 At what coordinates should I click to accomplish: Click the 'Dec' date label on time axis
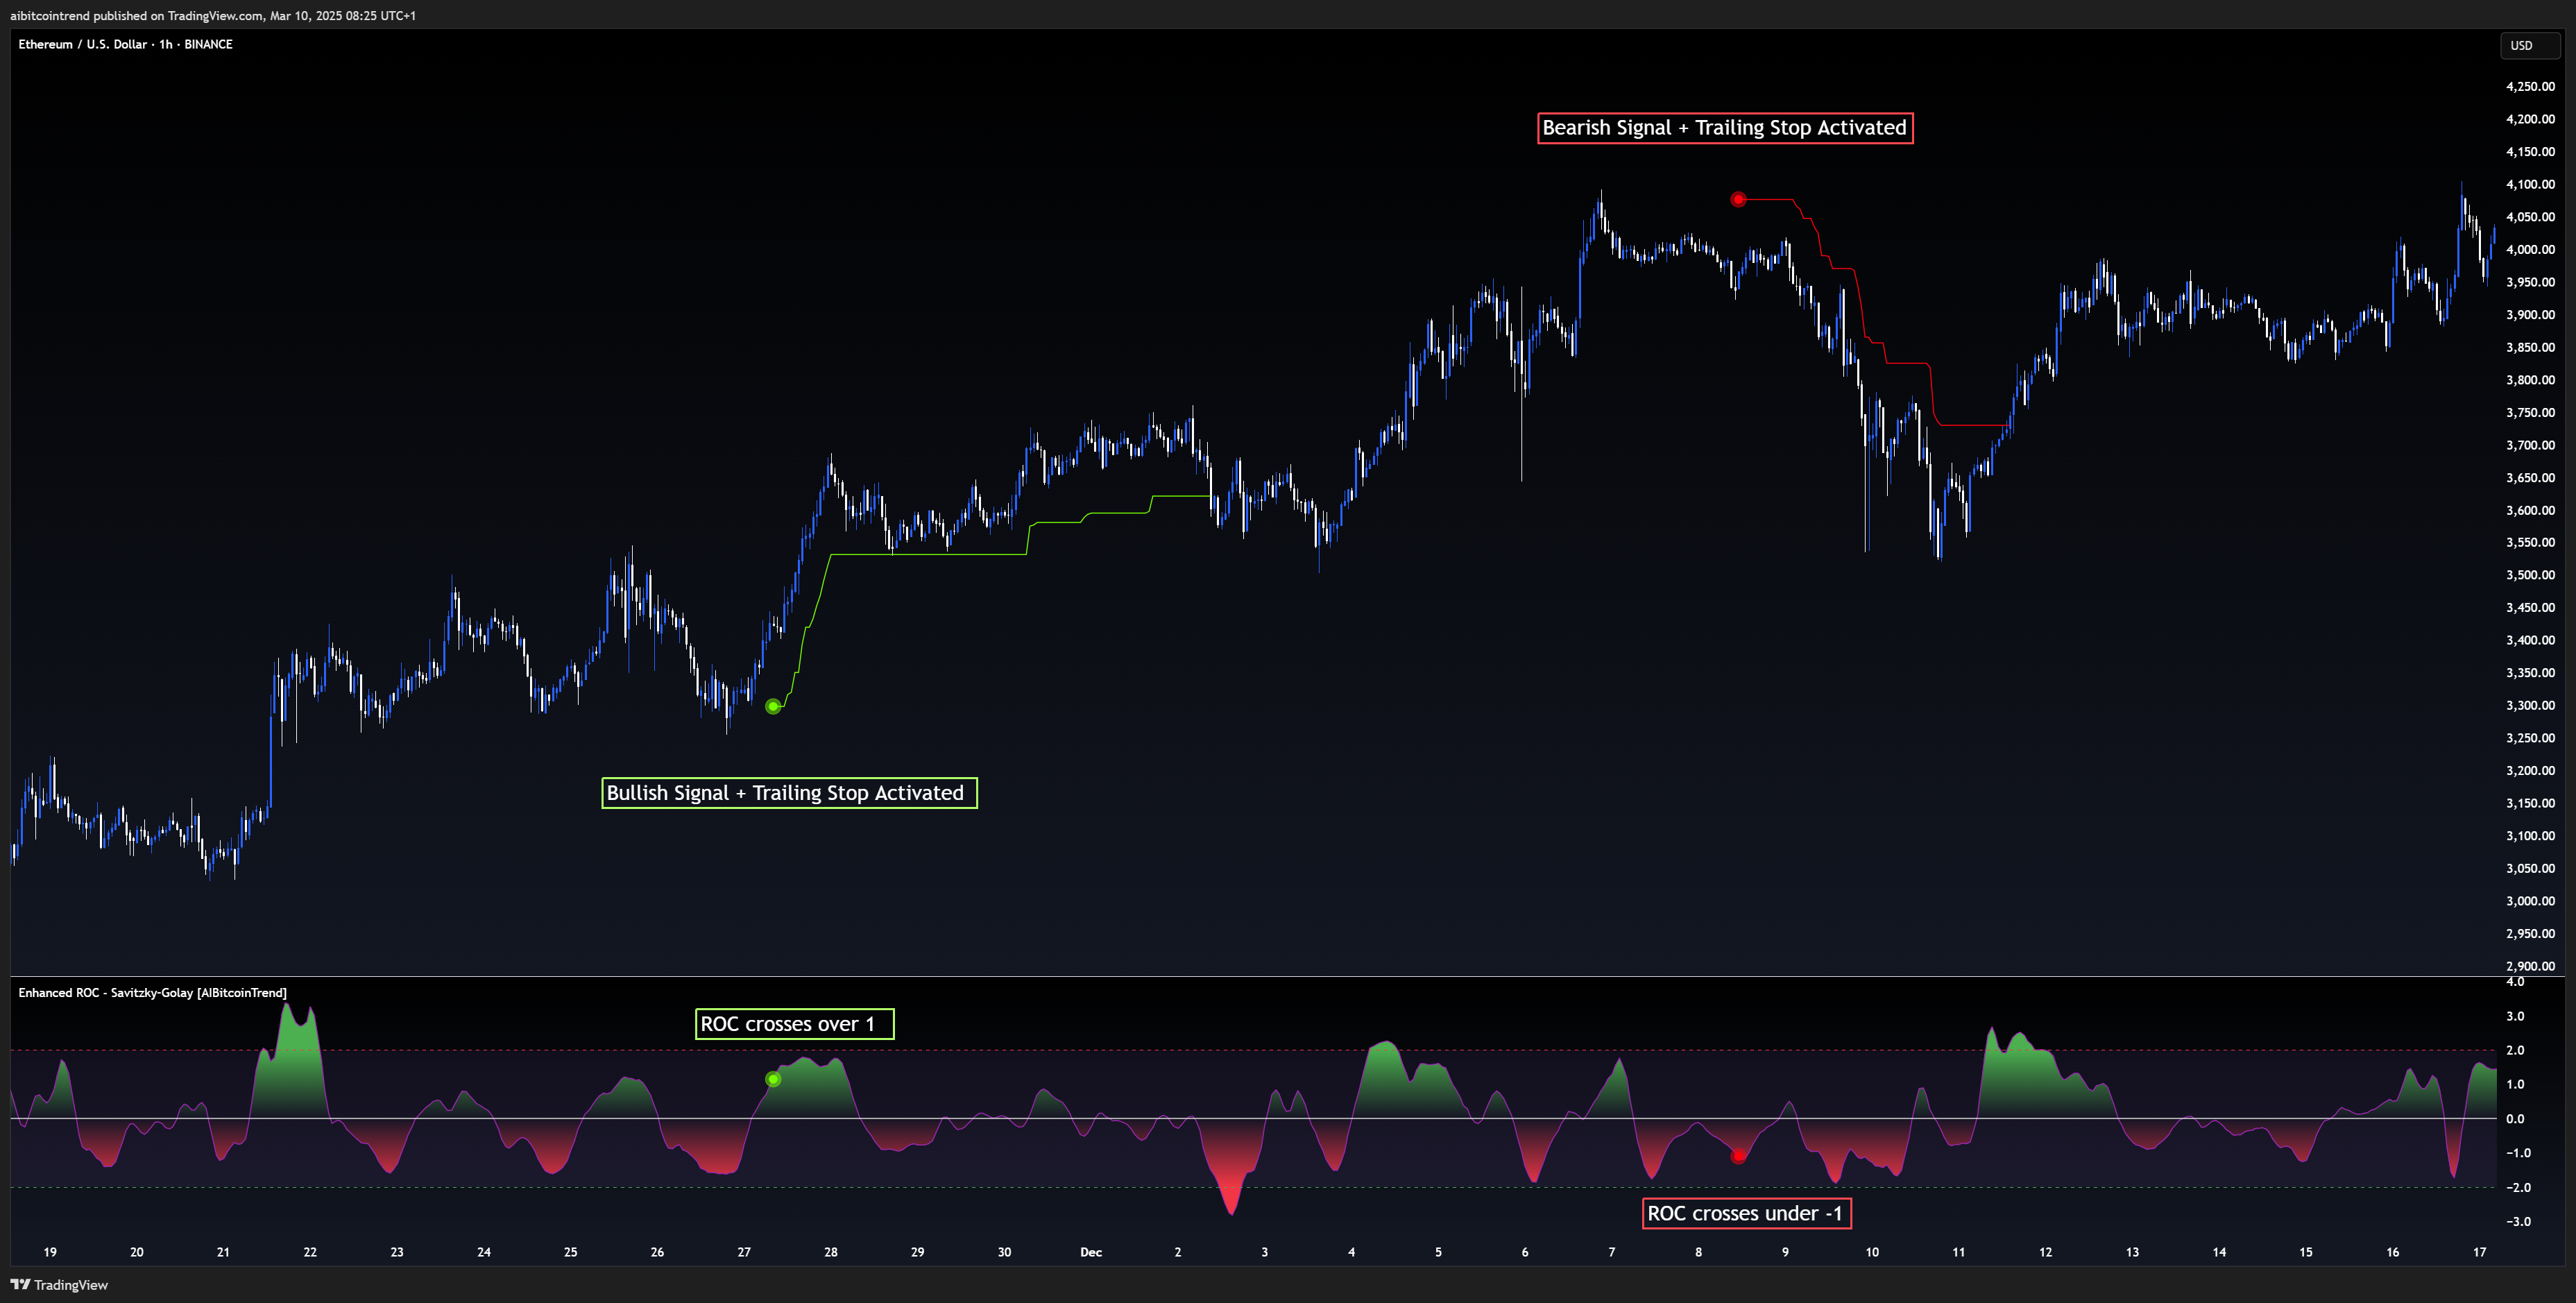point(1091,1252)
